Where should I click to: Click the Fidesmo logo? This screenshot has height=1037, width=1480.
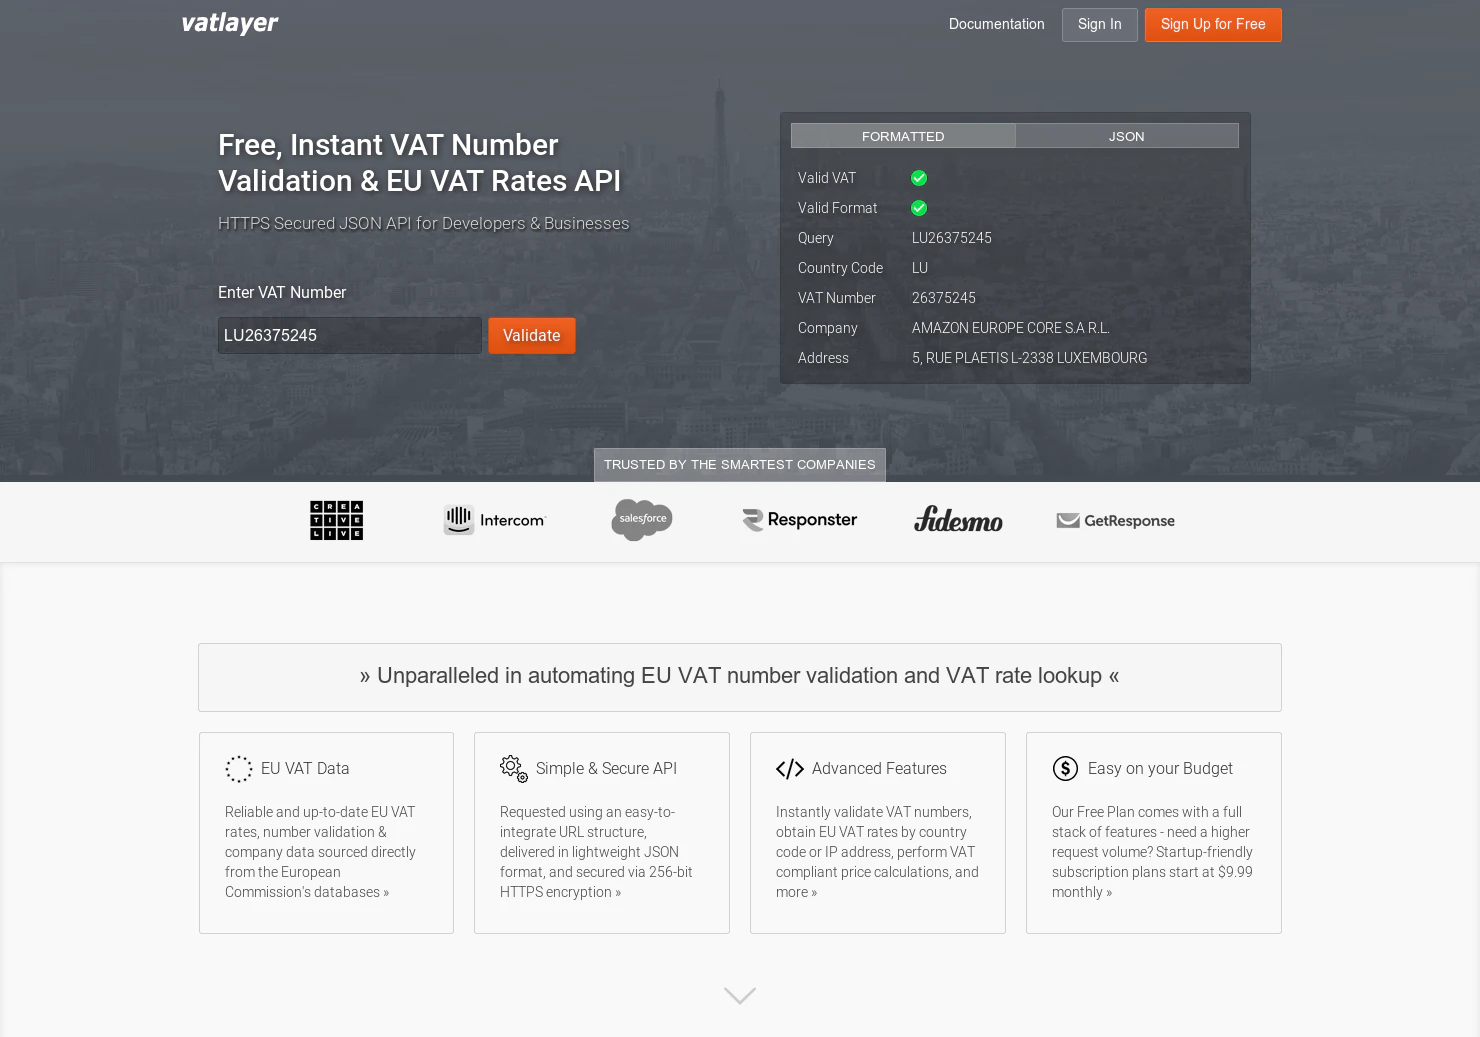coord(957,520)
